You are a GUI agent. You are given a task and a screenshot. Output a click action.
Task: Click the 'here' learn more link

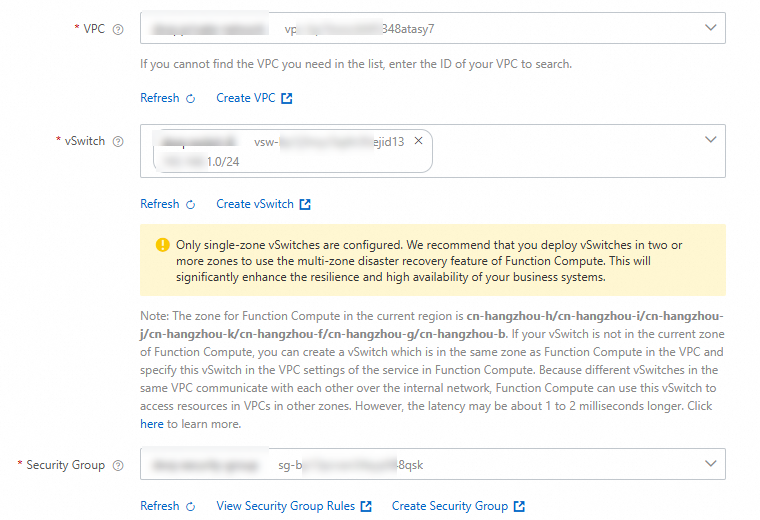[152, 424]
